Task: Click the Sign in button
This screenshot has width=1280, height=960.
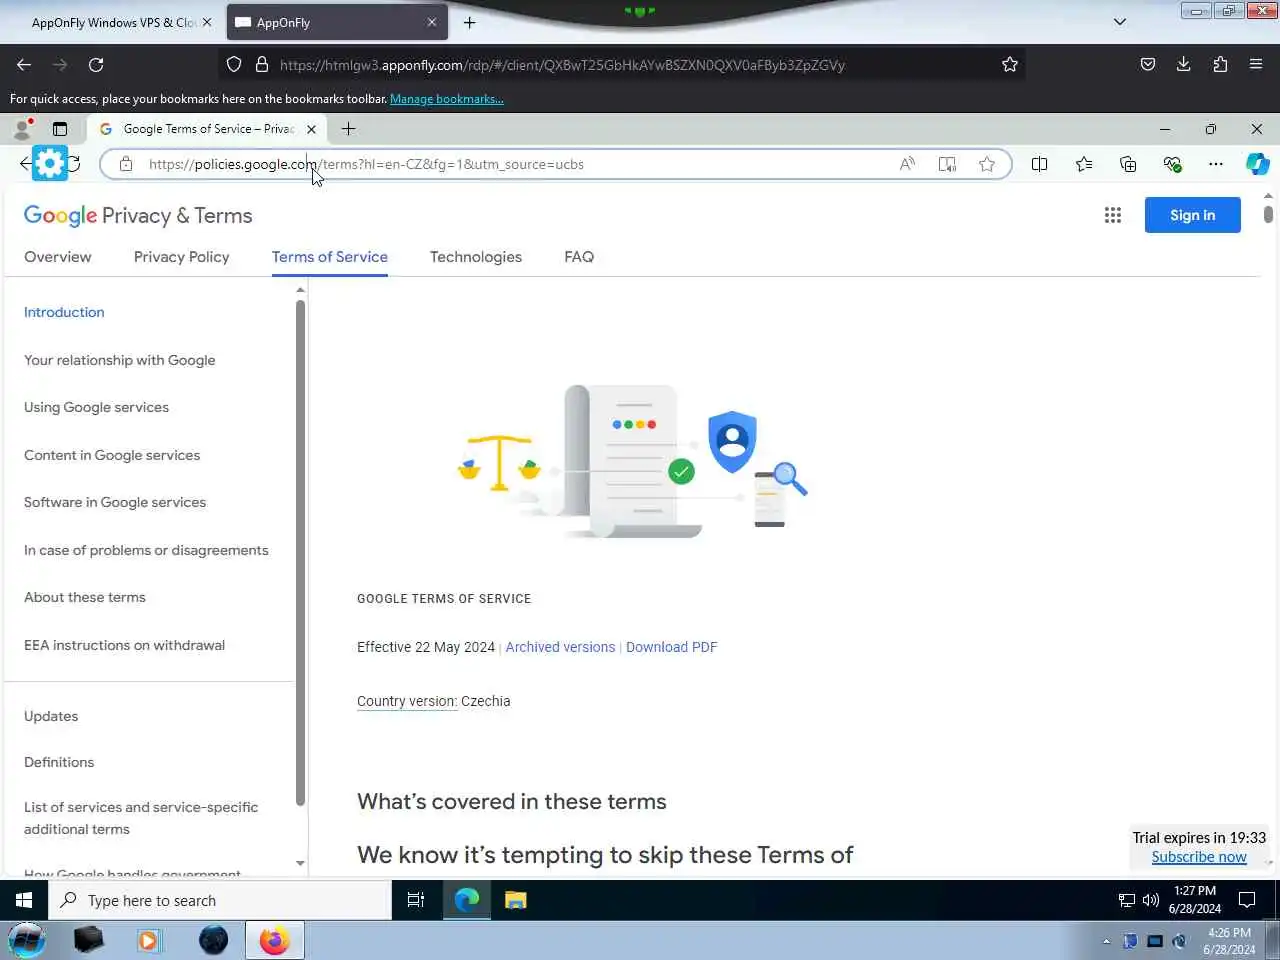Action: [x=1193, y=215]
